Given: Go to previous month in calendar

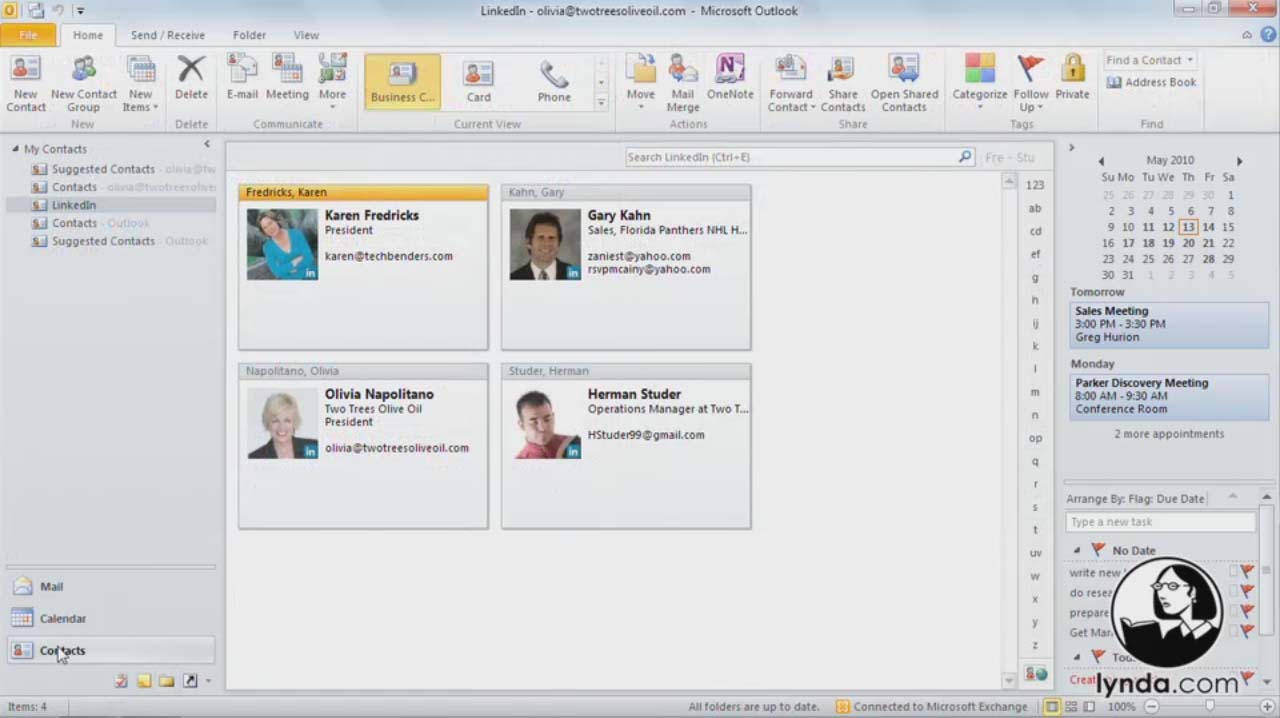Looking at the screenshot, I should (1101, 161).
